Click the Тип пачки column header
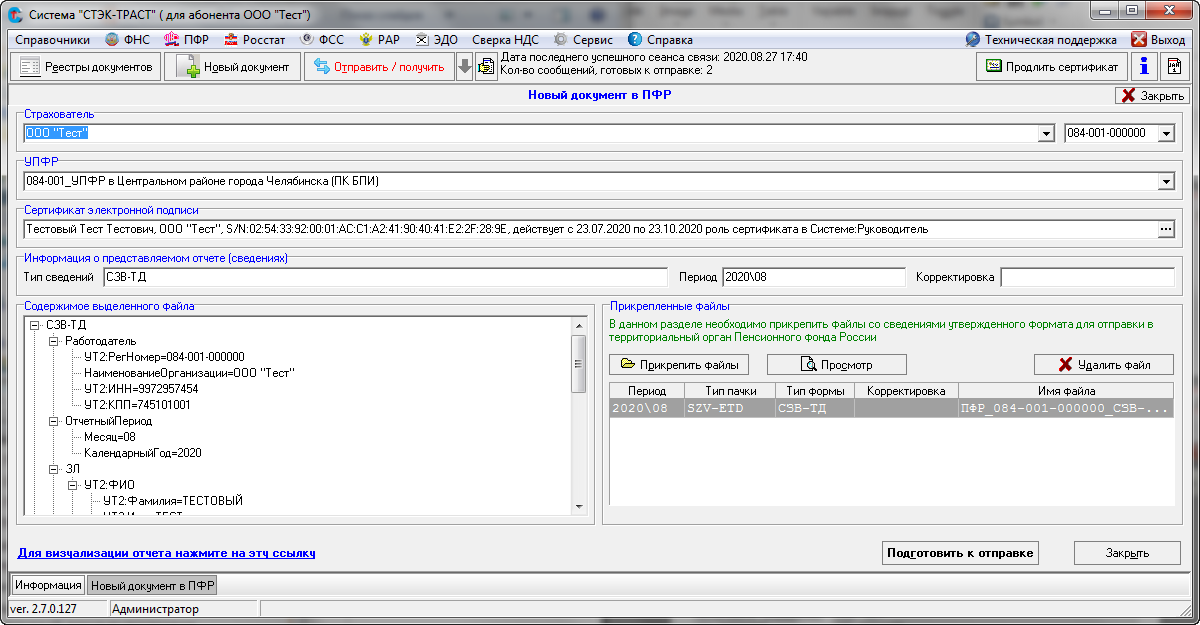 729,391
